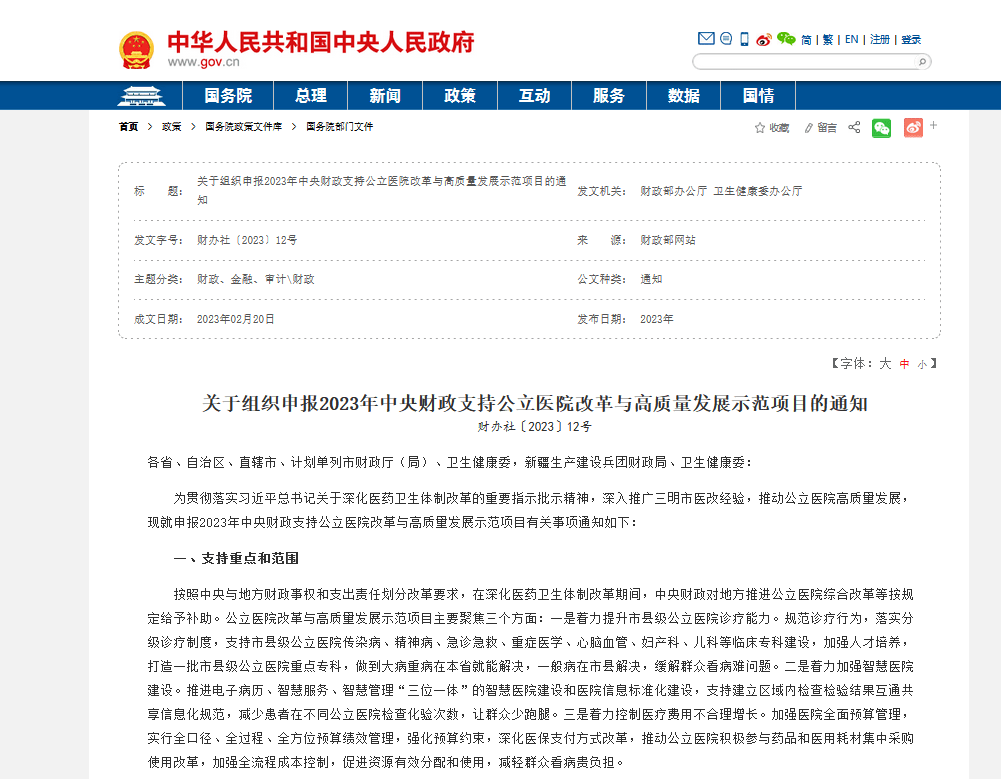Click the magnifier search icon
Viewport: 1001px width, 779px height.
(922, 62)
